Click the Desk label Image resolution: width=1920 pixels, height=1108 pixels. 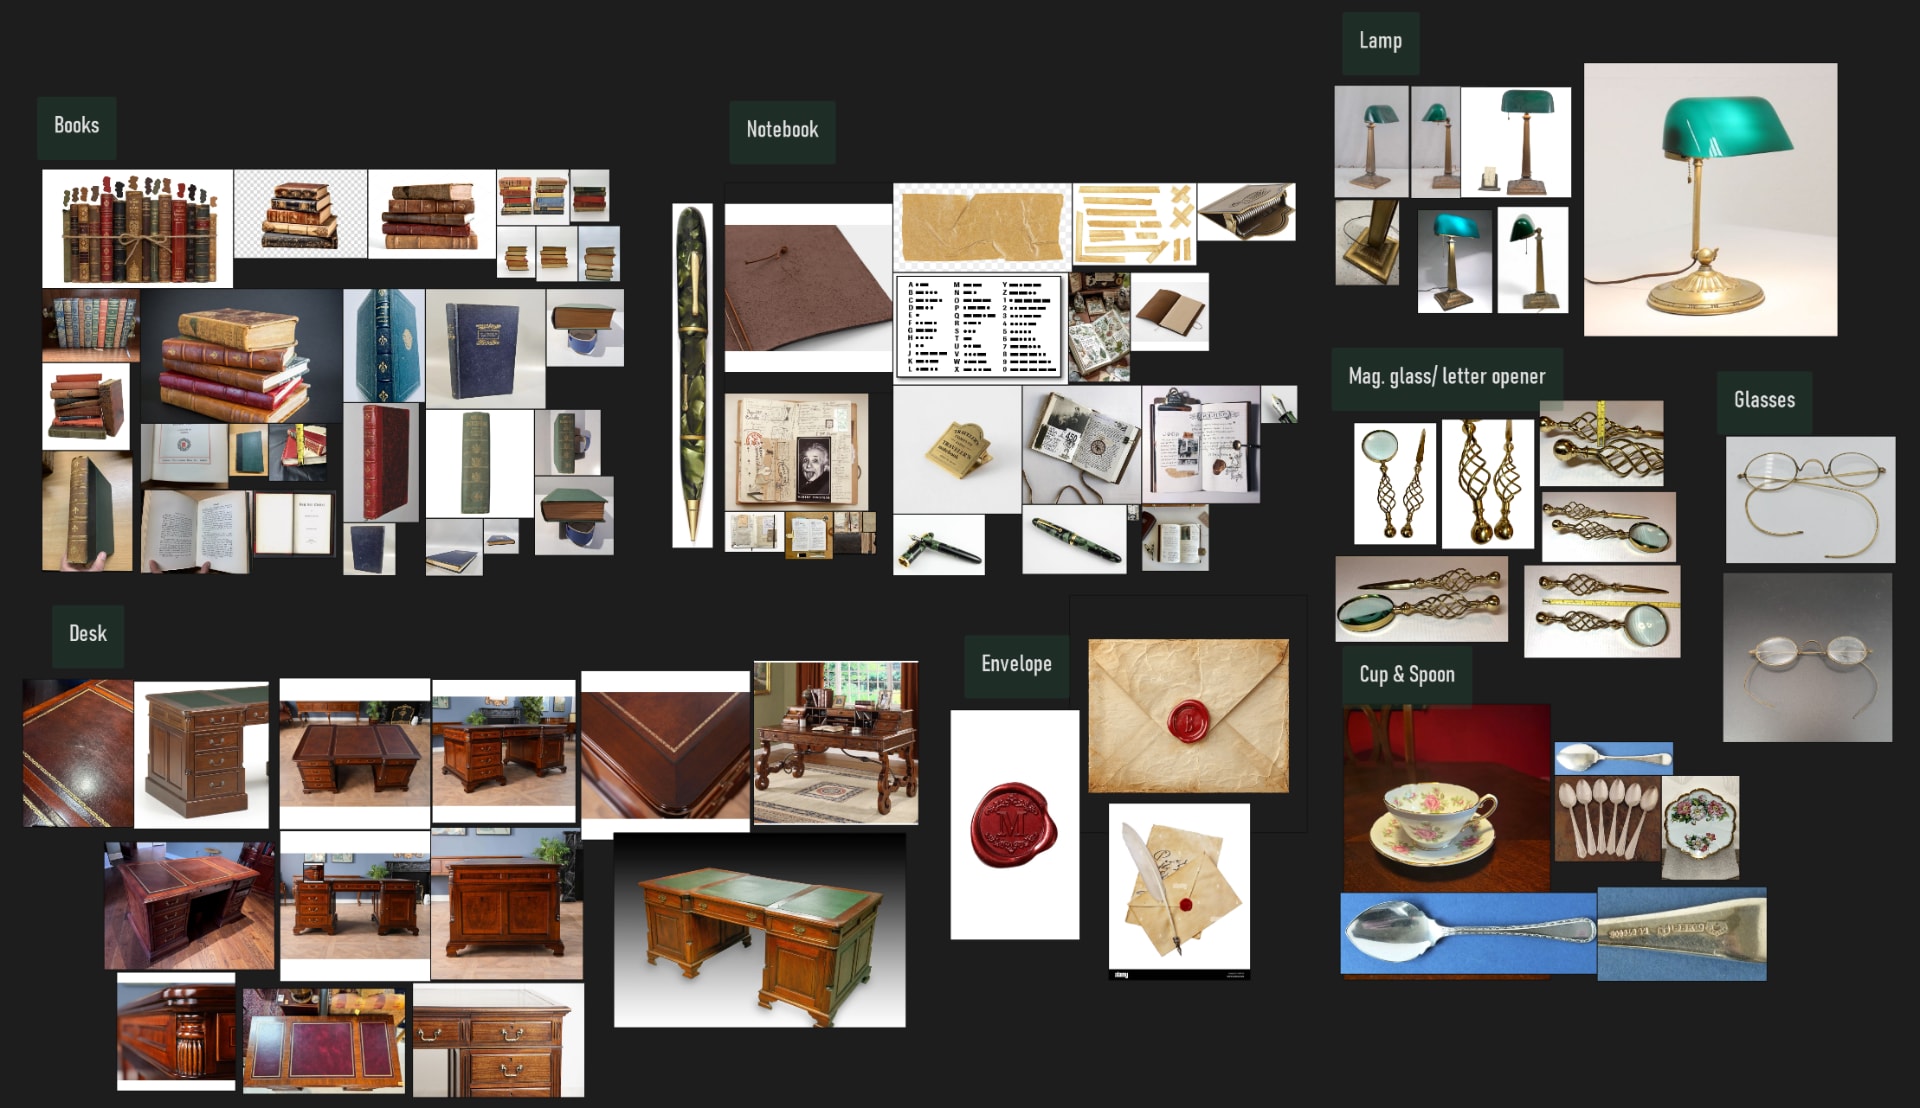point(88,635)
